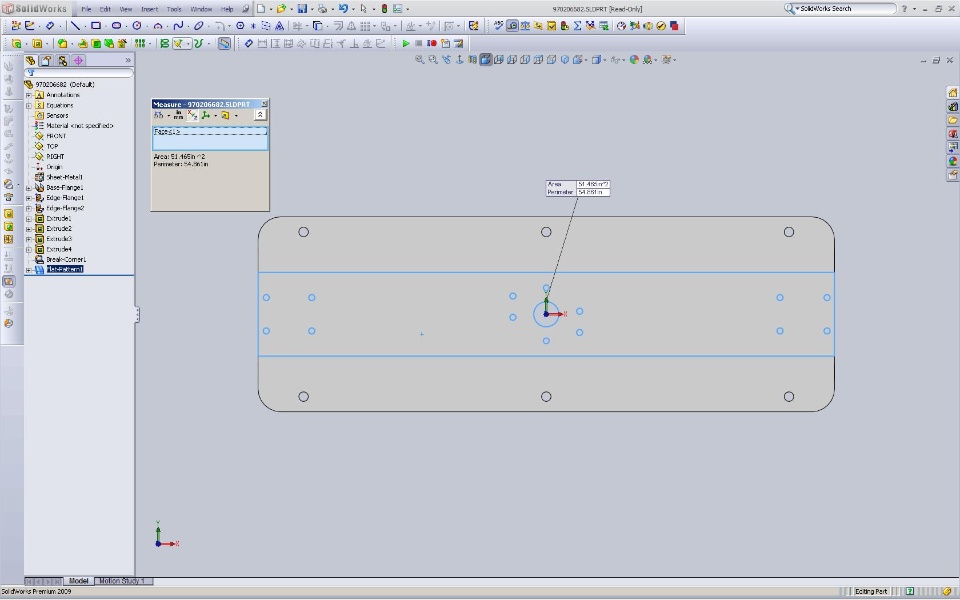Expand the Equations tree node
960x600 pixels.
pos(29,105)
